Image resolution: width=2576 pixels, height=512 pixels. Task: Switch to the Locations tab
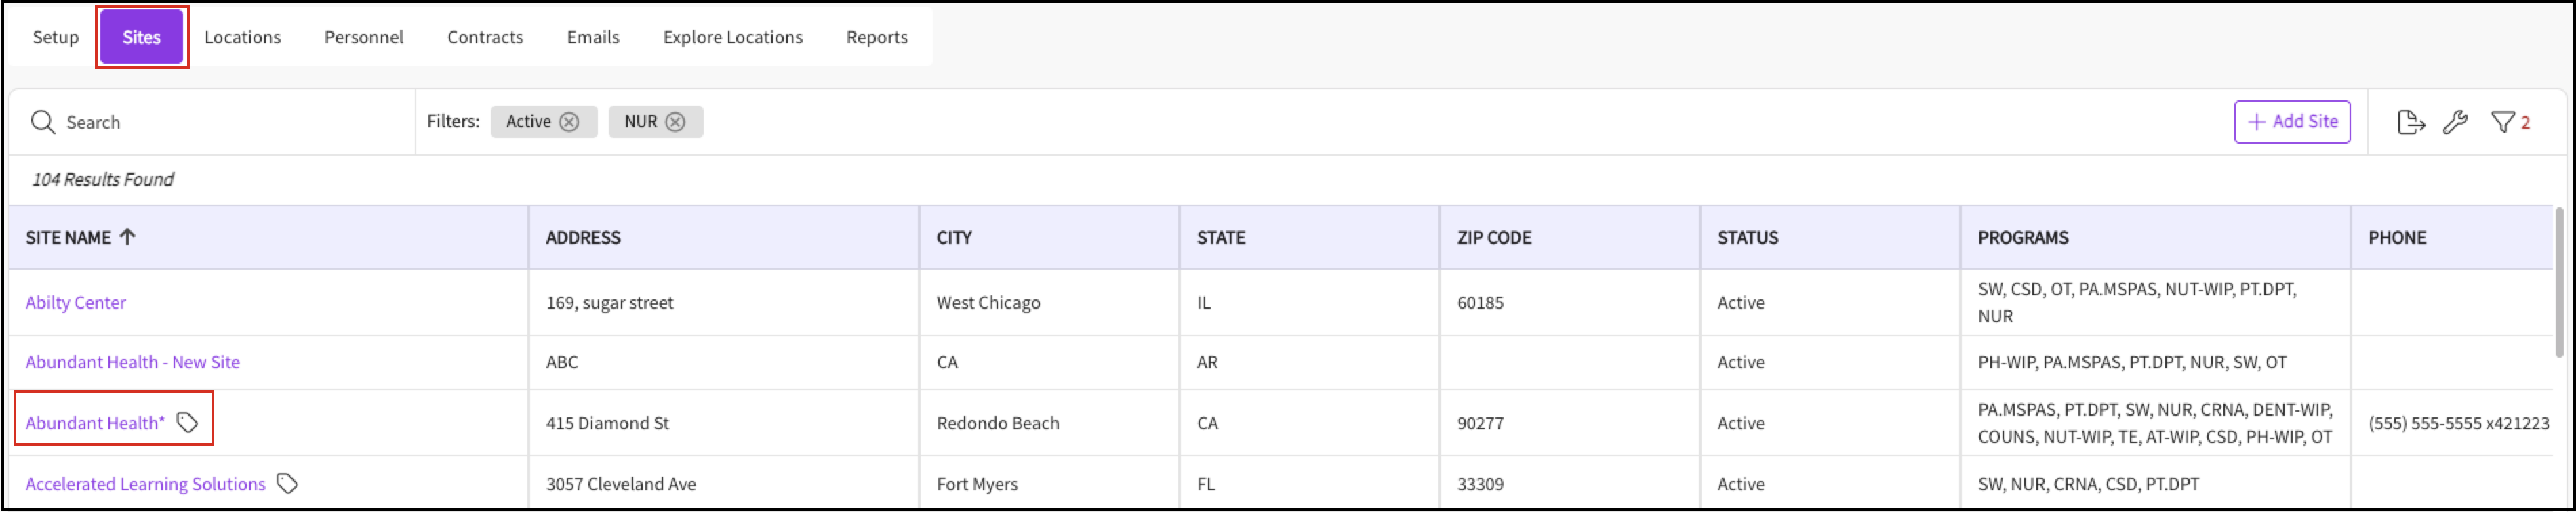[242, 37]
